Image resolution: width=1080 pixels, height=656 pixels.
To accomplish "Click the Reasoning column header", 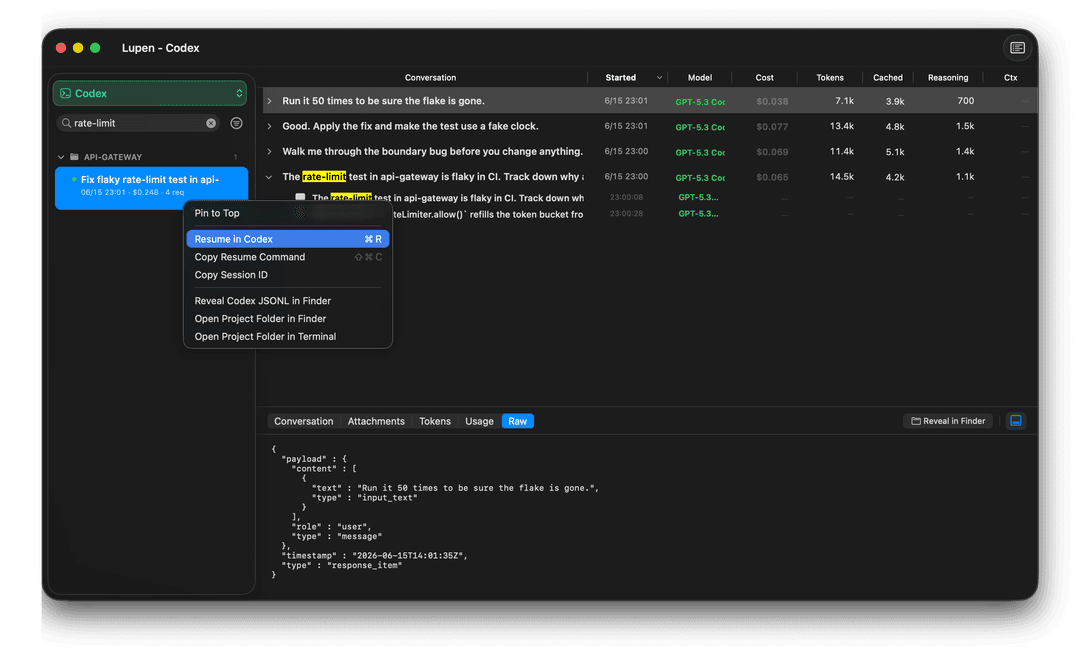I will (x=948, y=78).
